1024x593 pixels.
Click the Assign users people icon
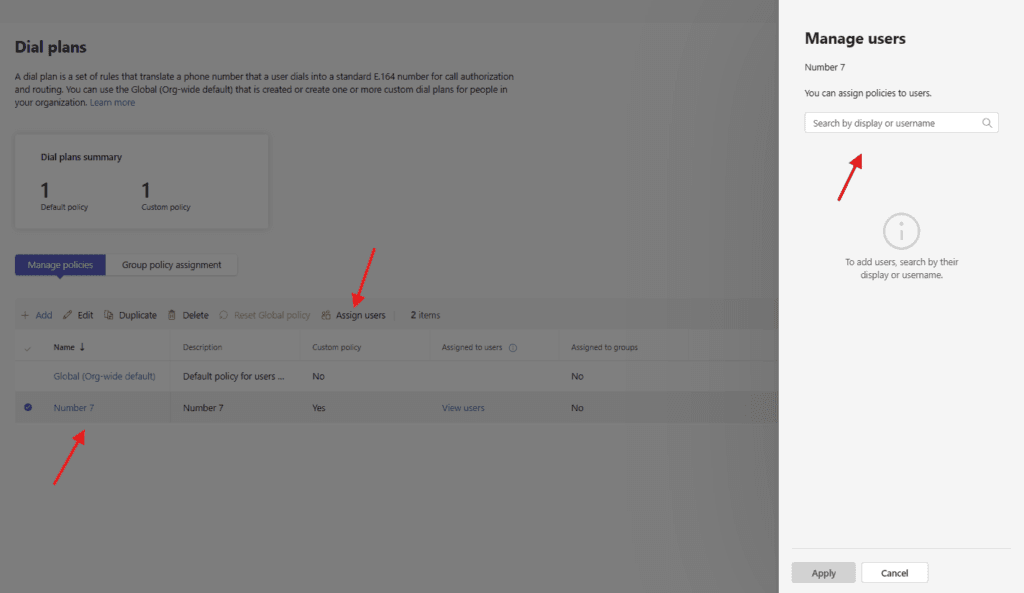tap(326, 315)
